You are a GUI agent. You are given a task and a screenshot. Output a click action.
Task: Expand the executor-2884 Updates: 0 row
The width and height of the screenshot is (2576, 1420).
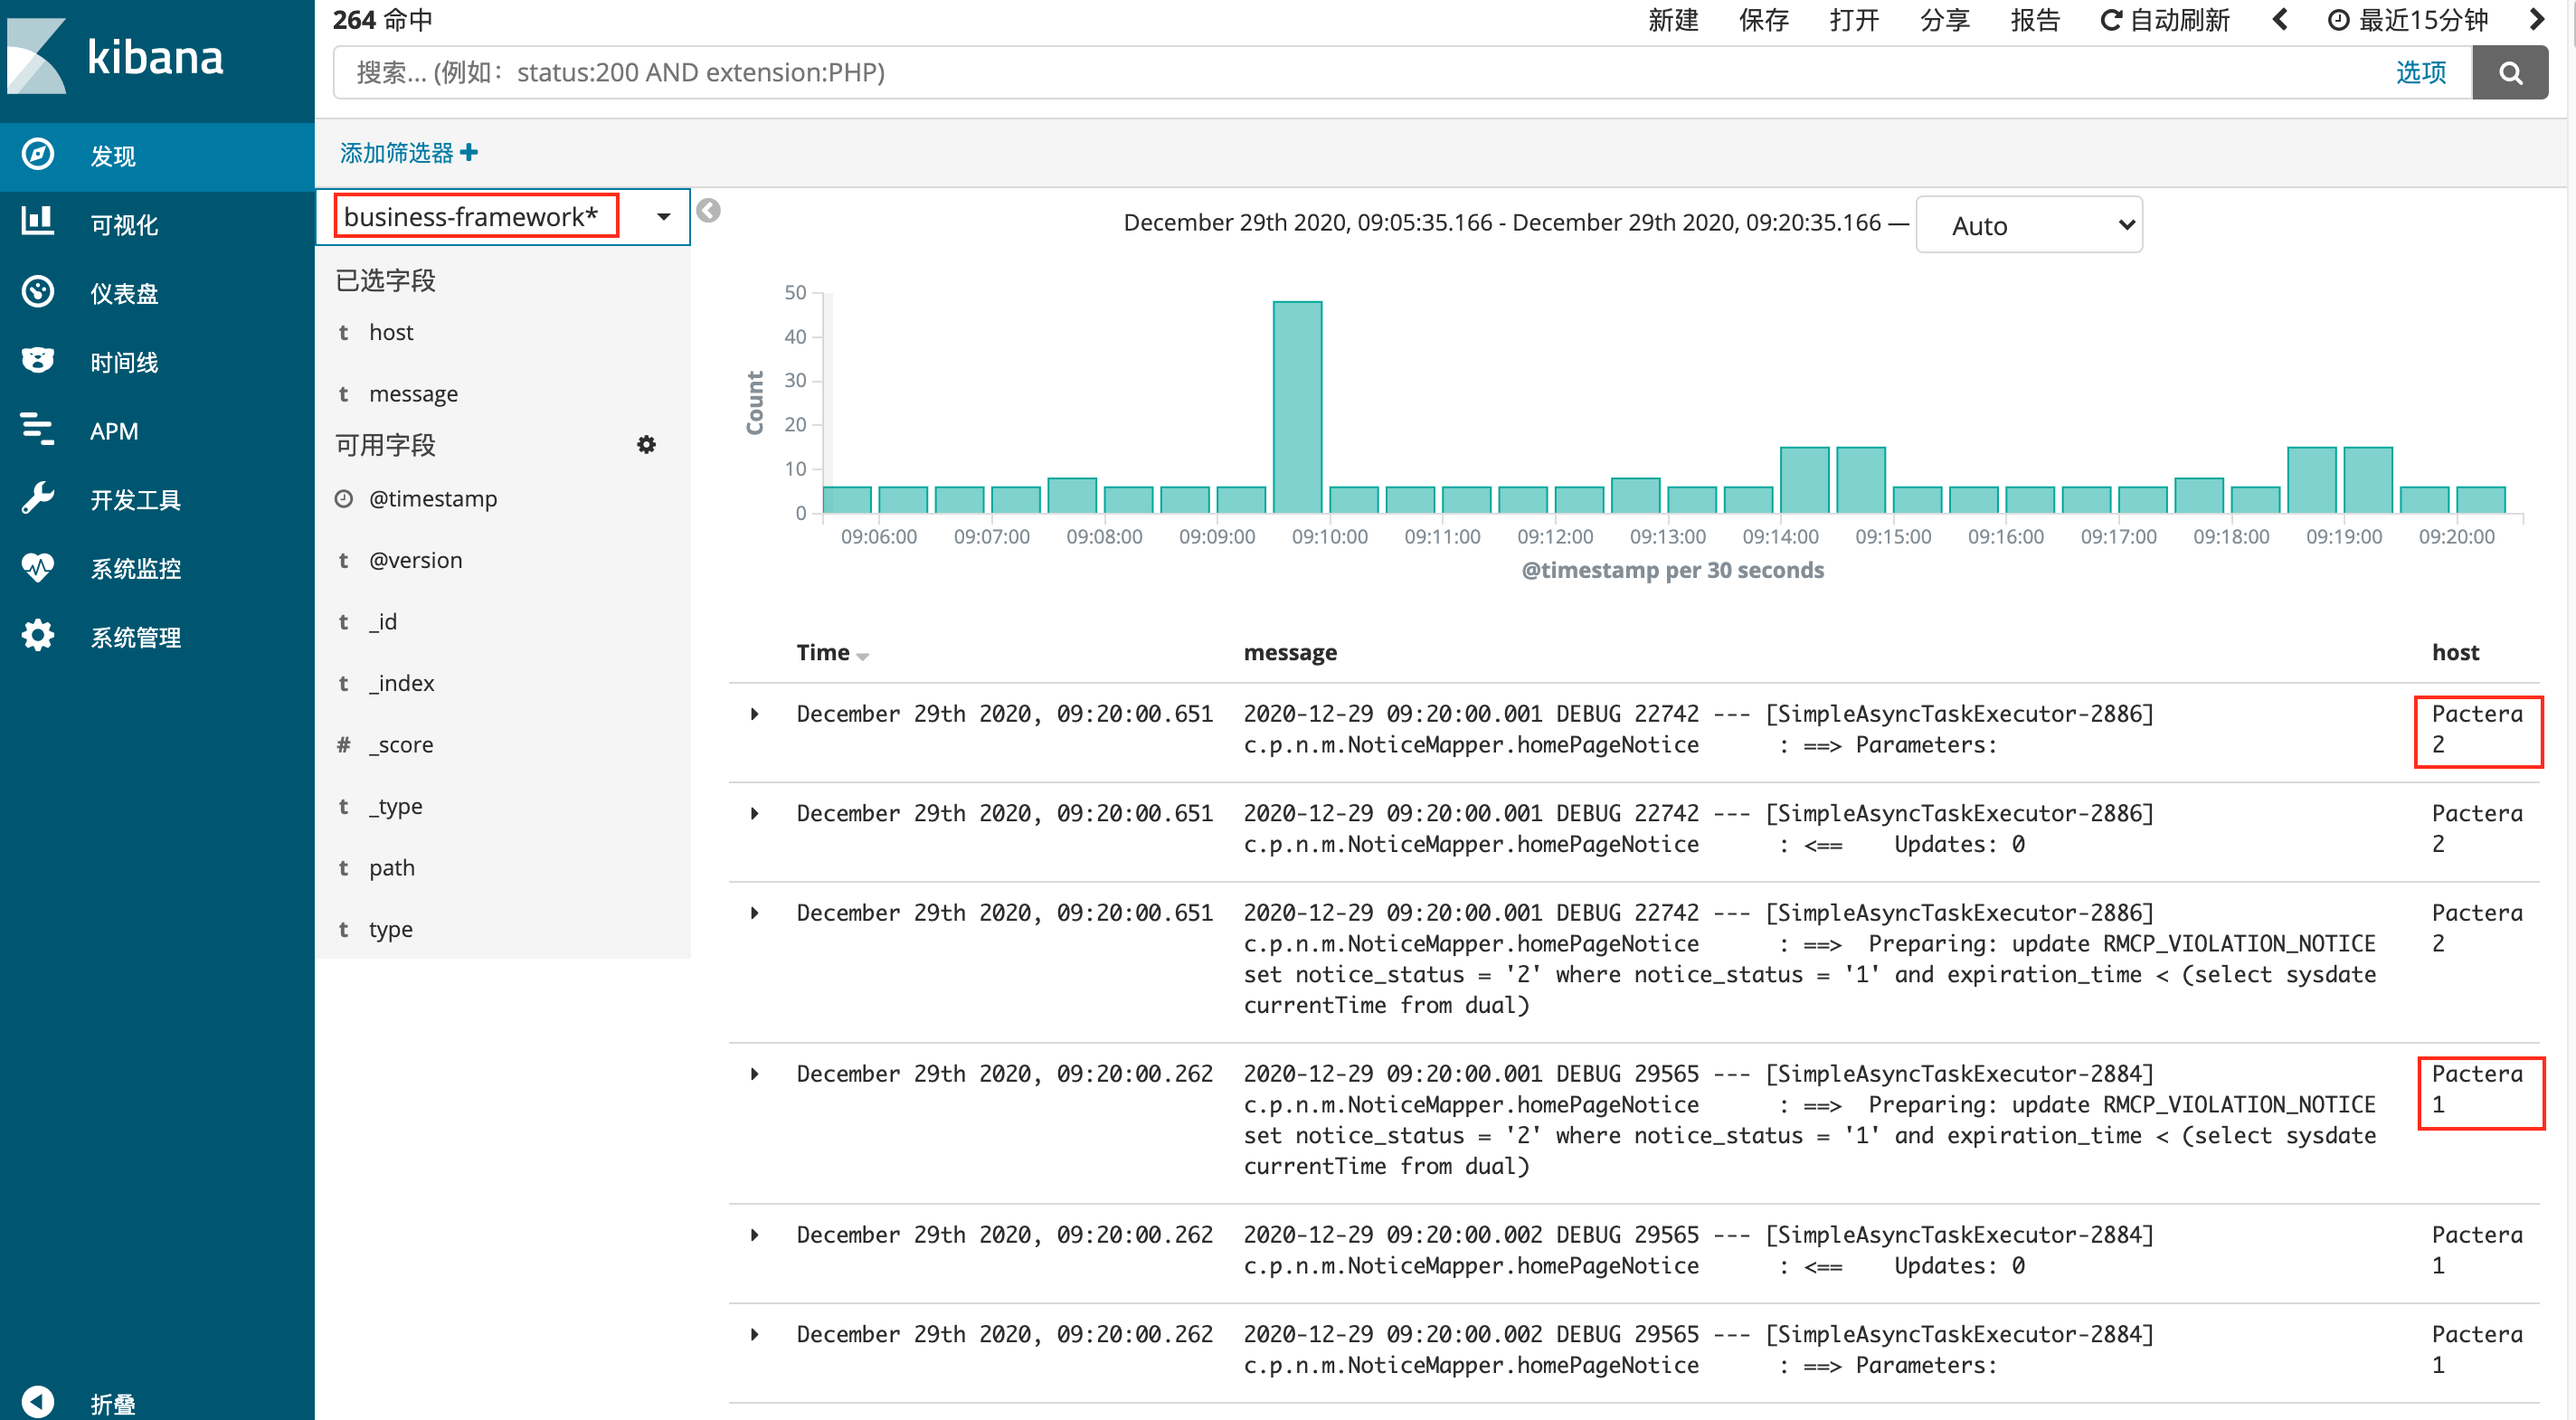coord(755,1235)
